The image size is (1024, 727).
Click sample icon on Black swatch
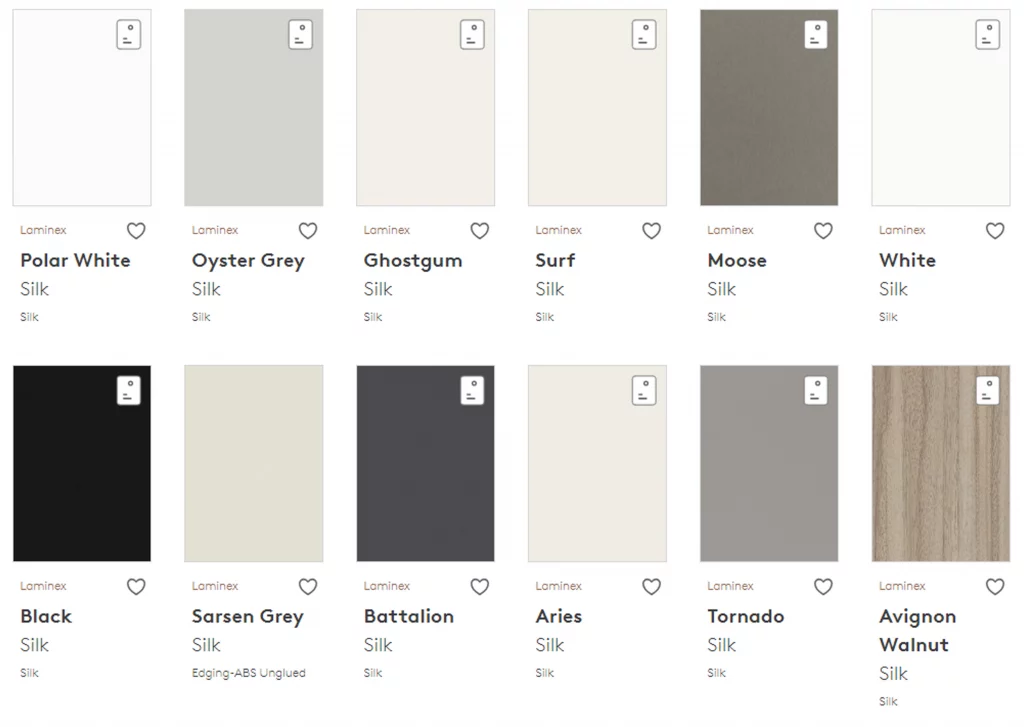(x=129, y=391)
